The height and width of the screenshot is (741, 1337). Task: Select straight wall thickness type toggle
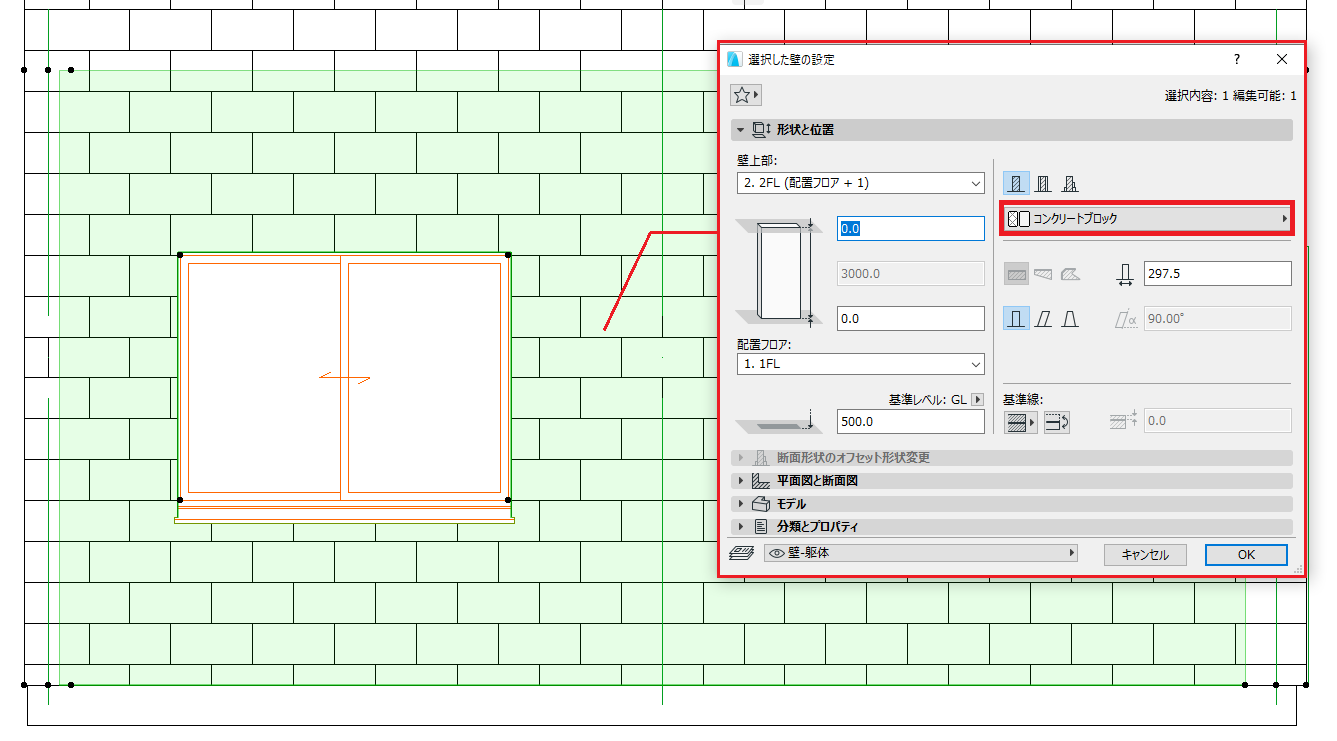(x=1016, y=273)
